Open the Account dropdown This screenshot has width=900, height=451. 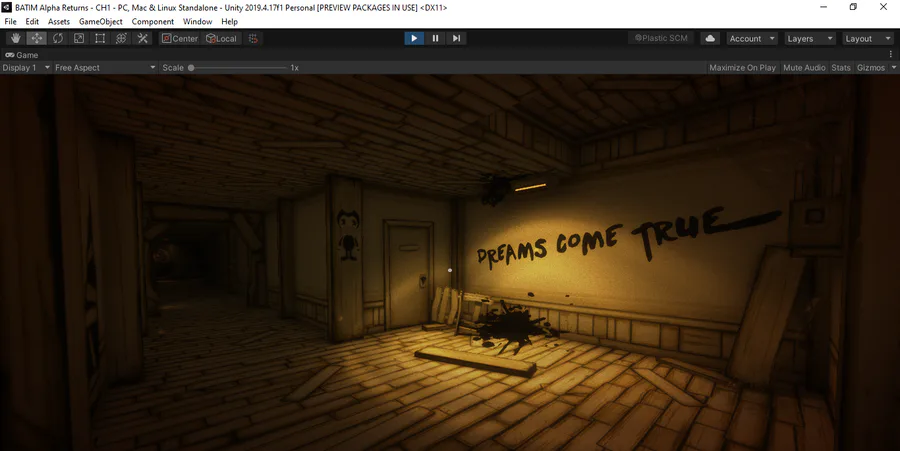(752, 38)
